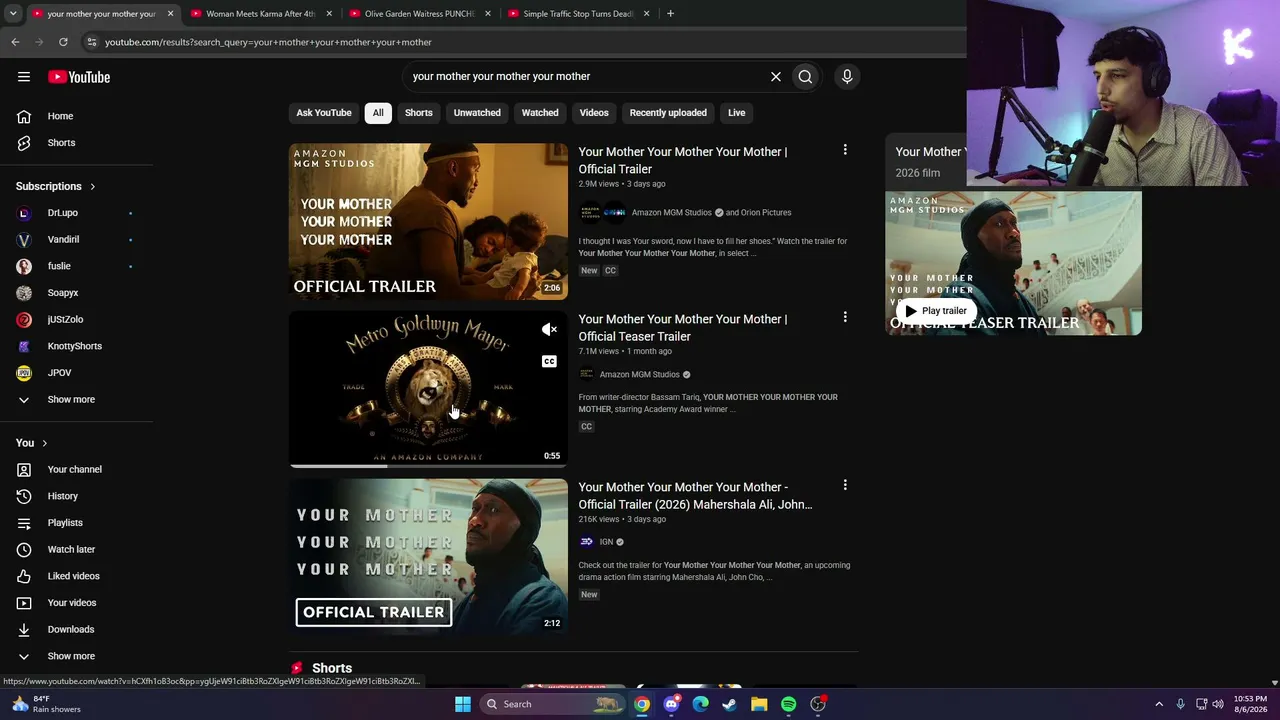View site information icon in address bar
The width and height of the screenshot is (1280, 720).
[91, 42]
